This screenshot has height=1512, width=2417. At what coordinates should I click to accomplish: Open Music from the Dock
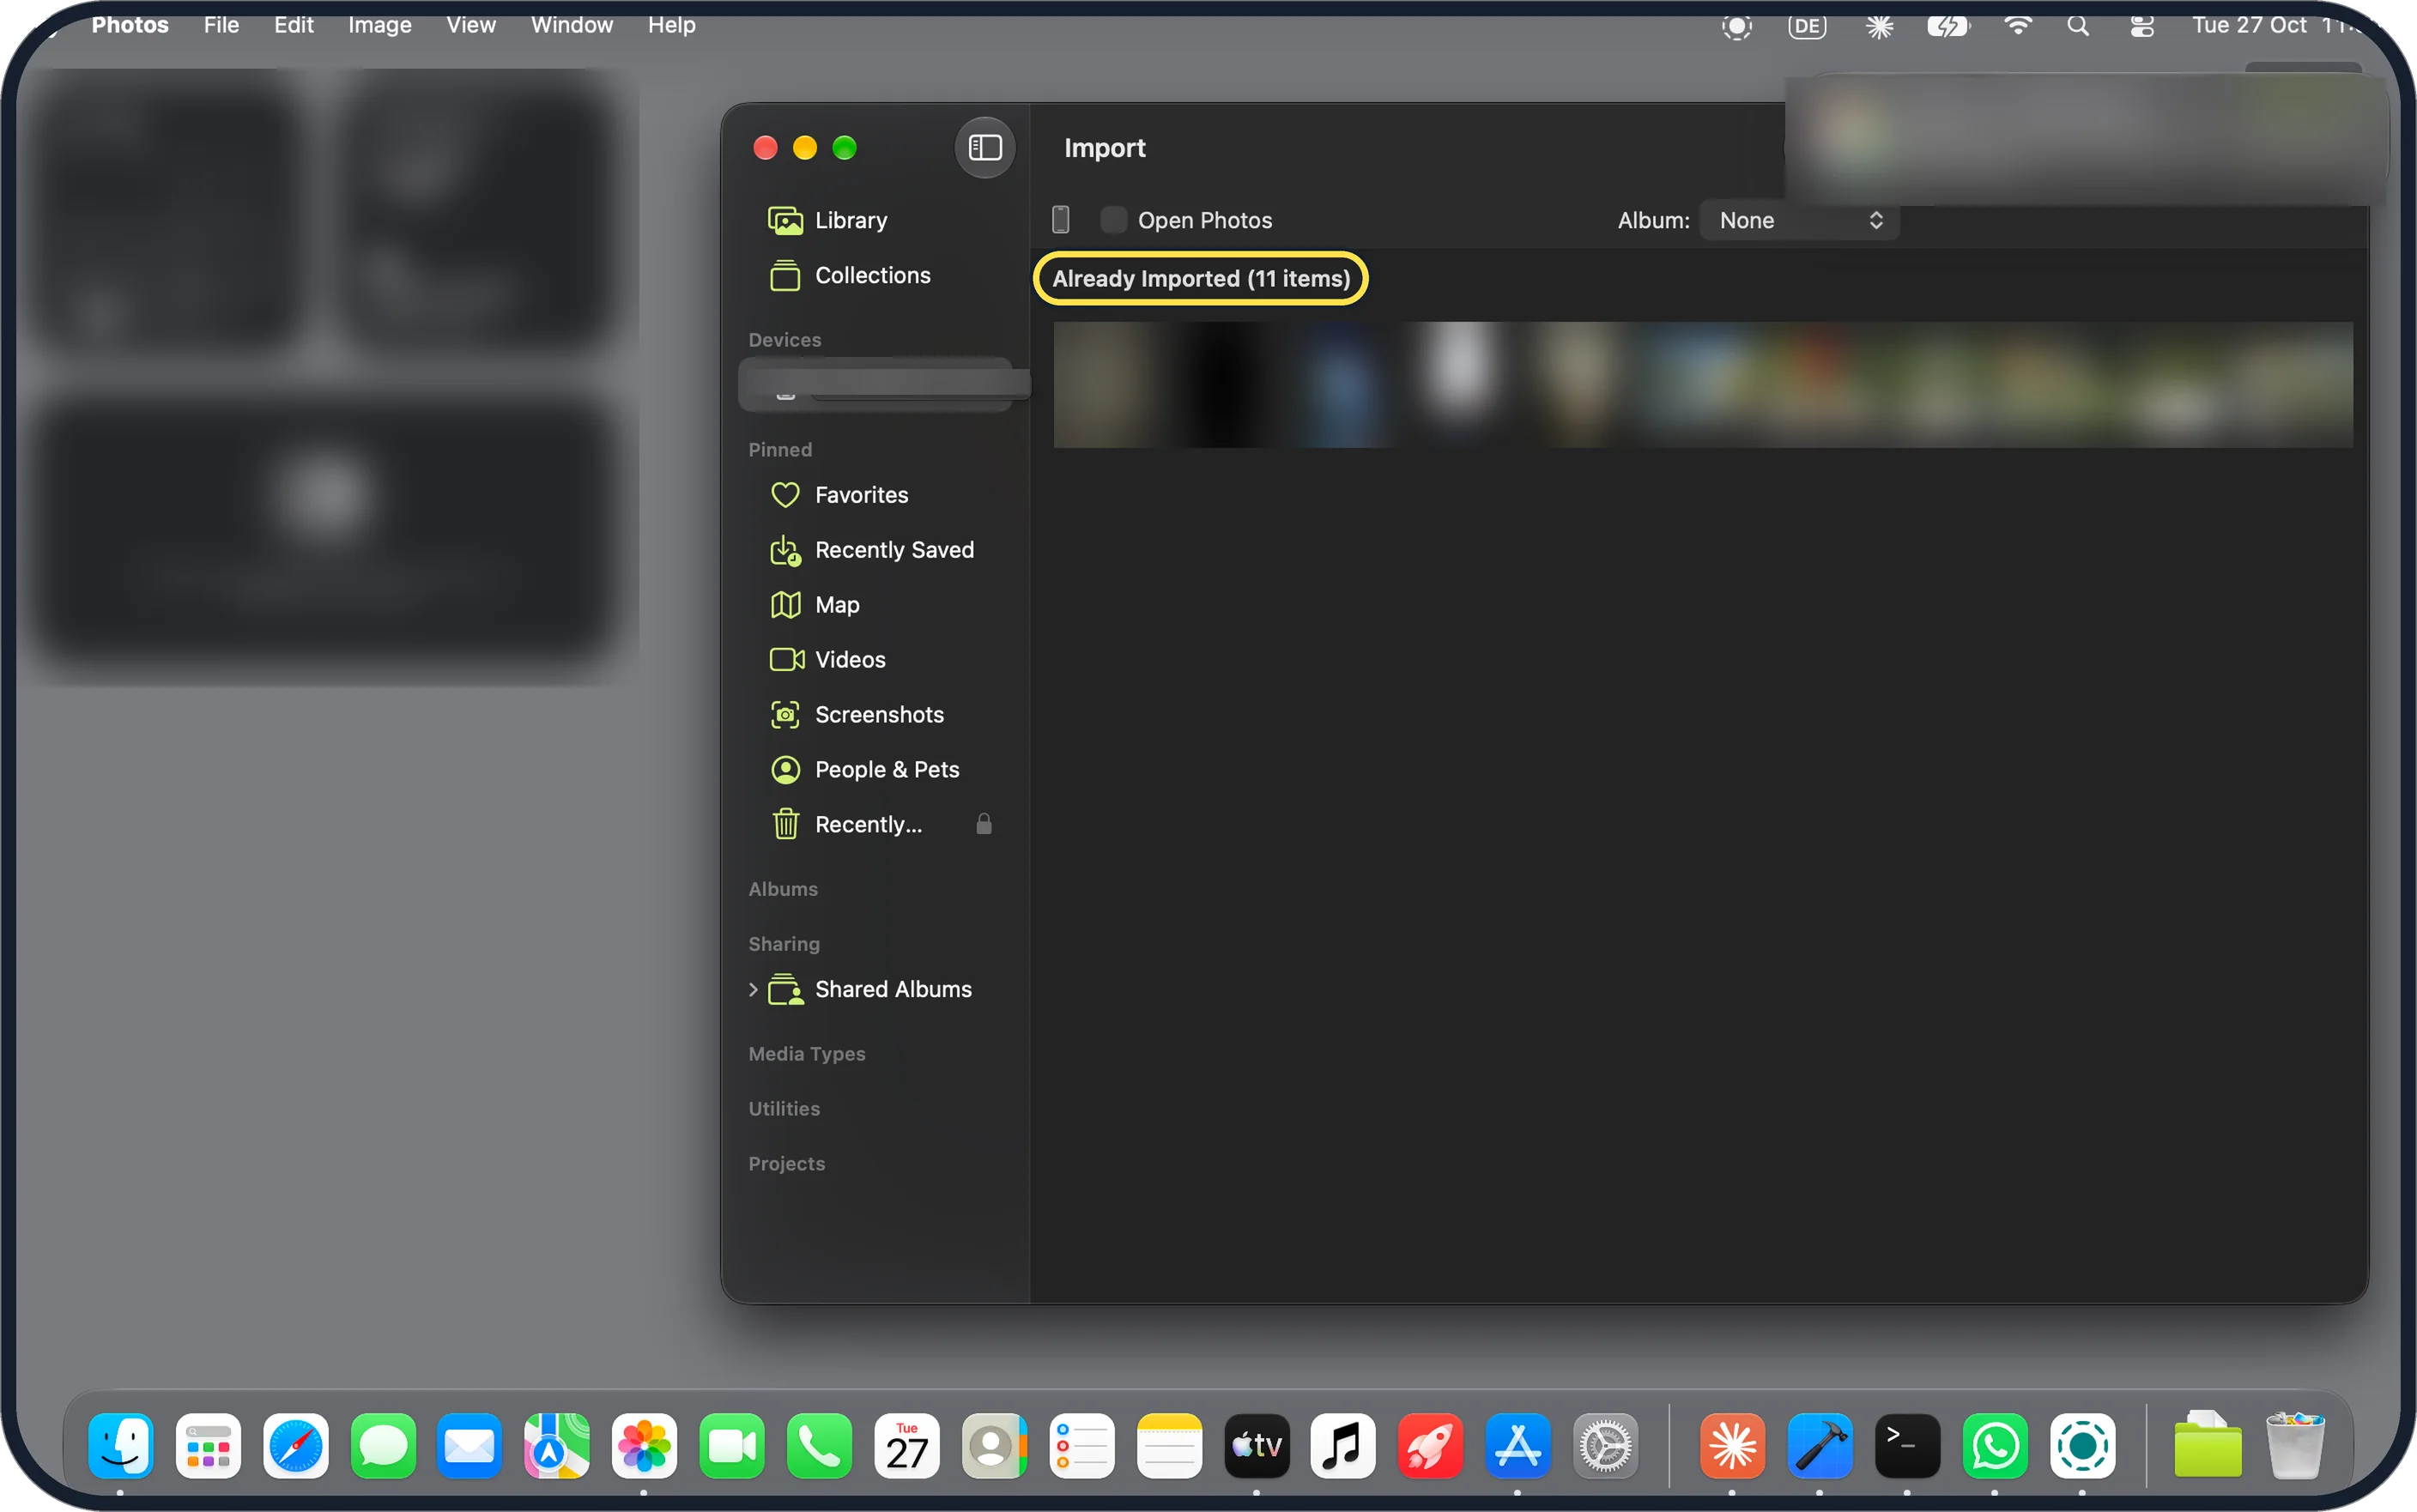[x=1343, y=1446]
